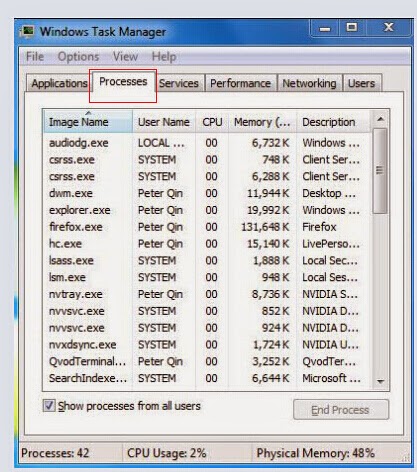This screenshot has width=417, height=472.
Task: Switch to the Applications tab
Action: [58, 83]
